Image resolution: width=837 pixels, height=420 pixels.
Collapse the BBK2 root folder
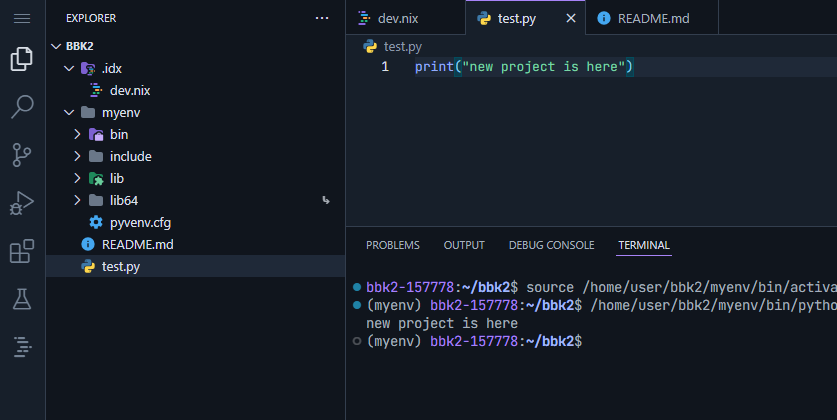click(56, 46)
